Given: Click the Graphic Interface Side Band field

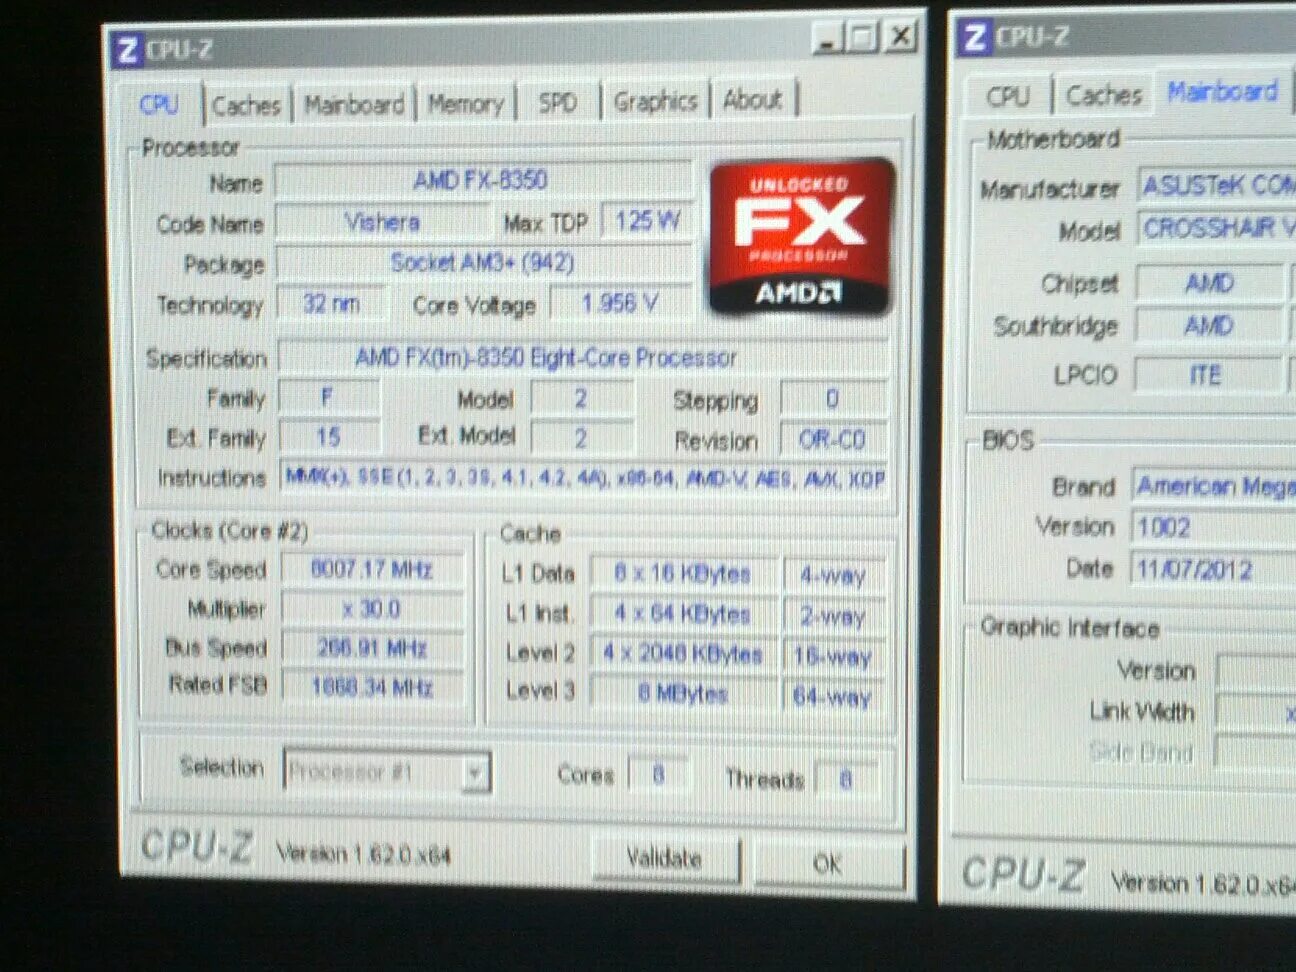Looking at the screenshot, I should coord(1256,753).
